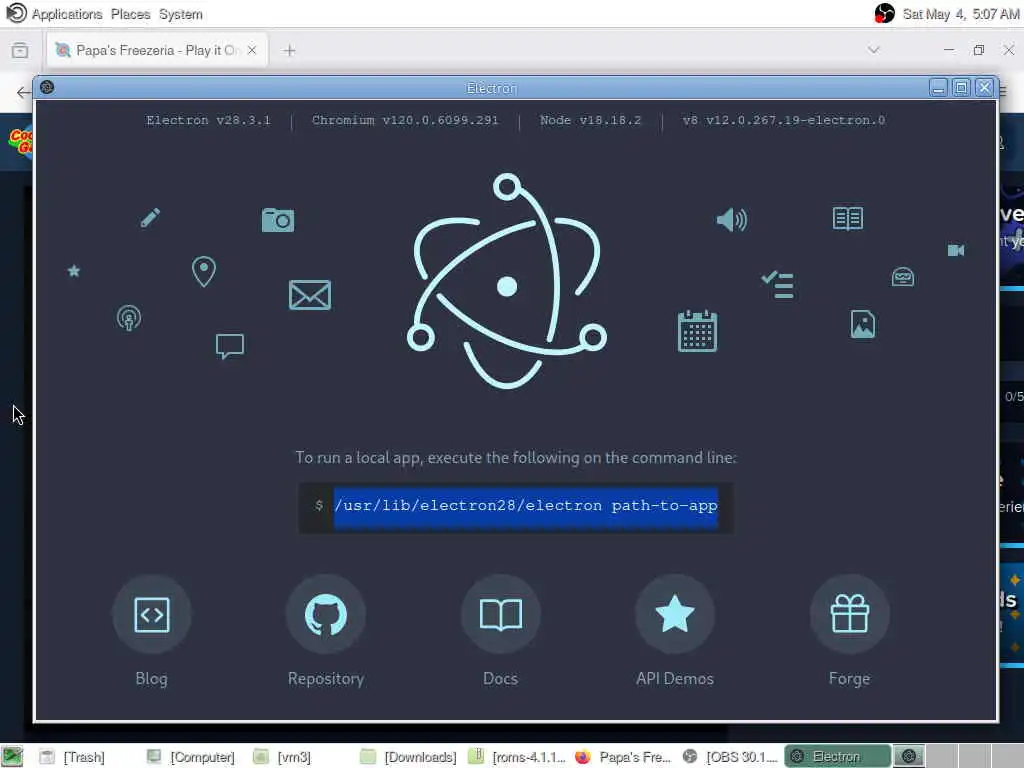The image size is (1024, 768).
Task: Open the browser tab overview icon
Action: coord(20,50)
